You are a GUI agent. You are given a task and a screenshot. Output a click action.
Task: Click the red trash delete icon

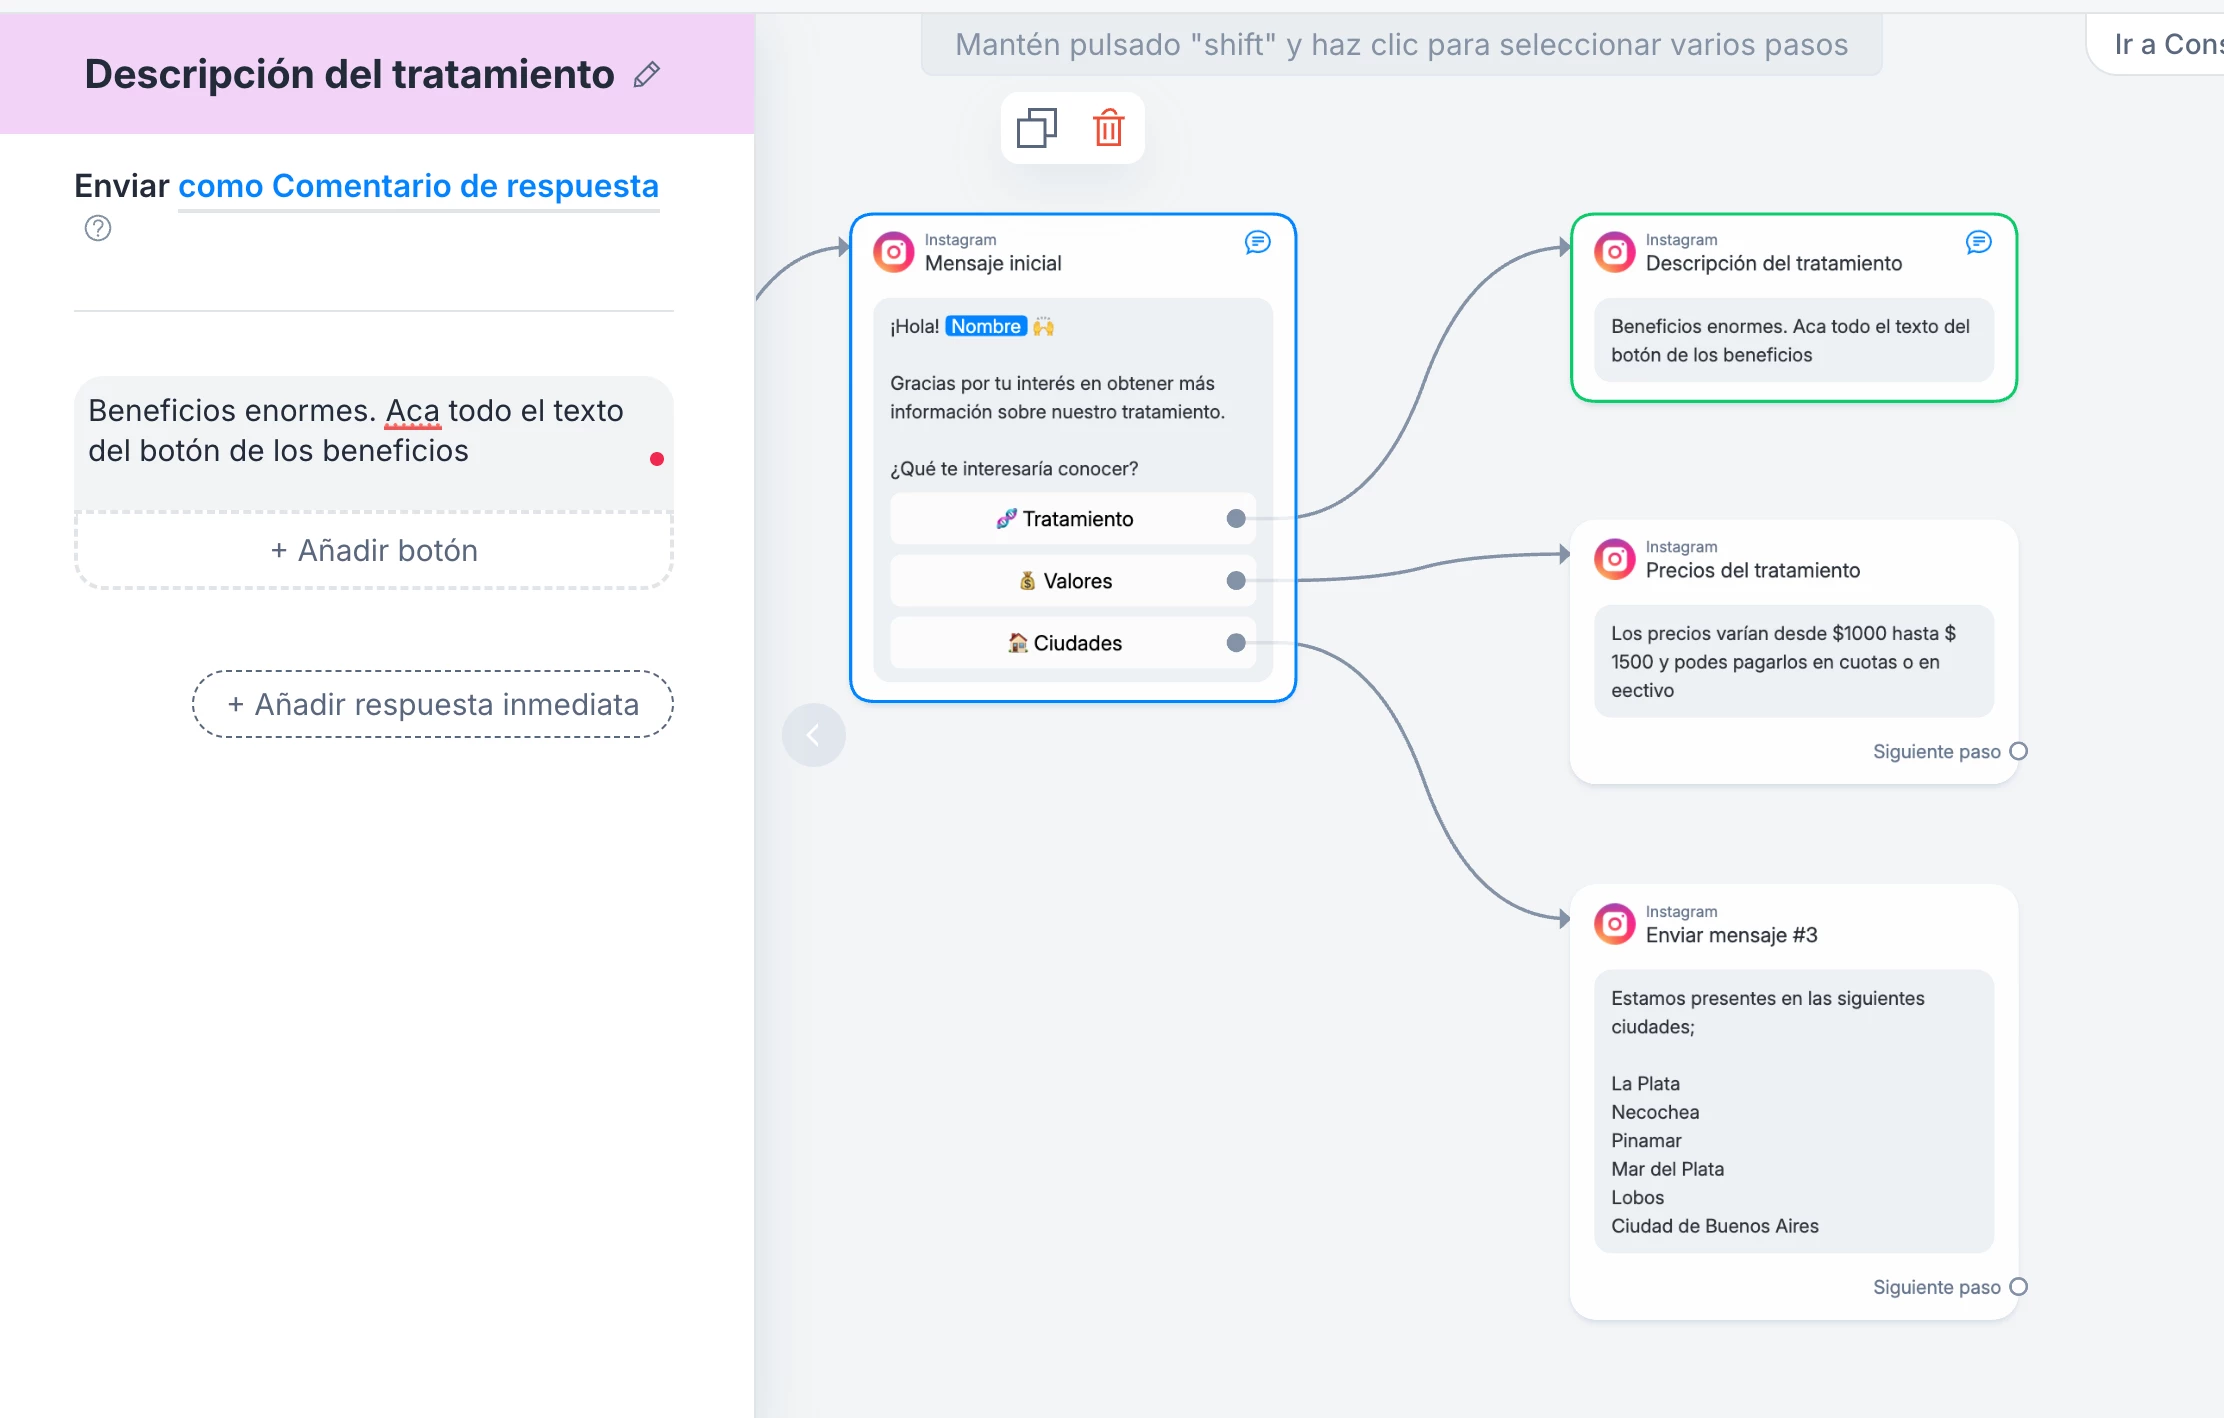pyautogui.click(x=1109, y=128)
